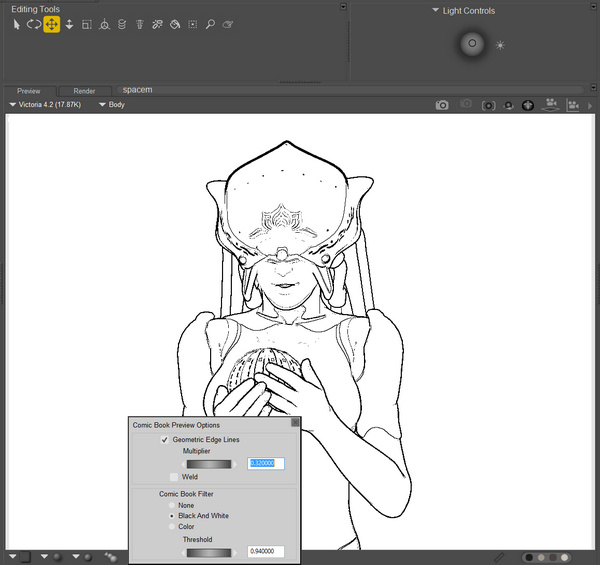Switch to the Preview tab

(29, 90)
